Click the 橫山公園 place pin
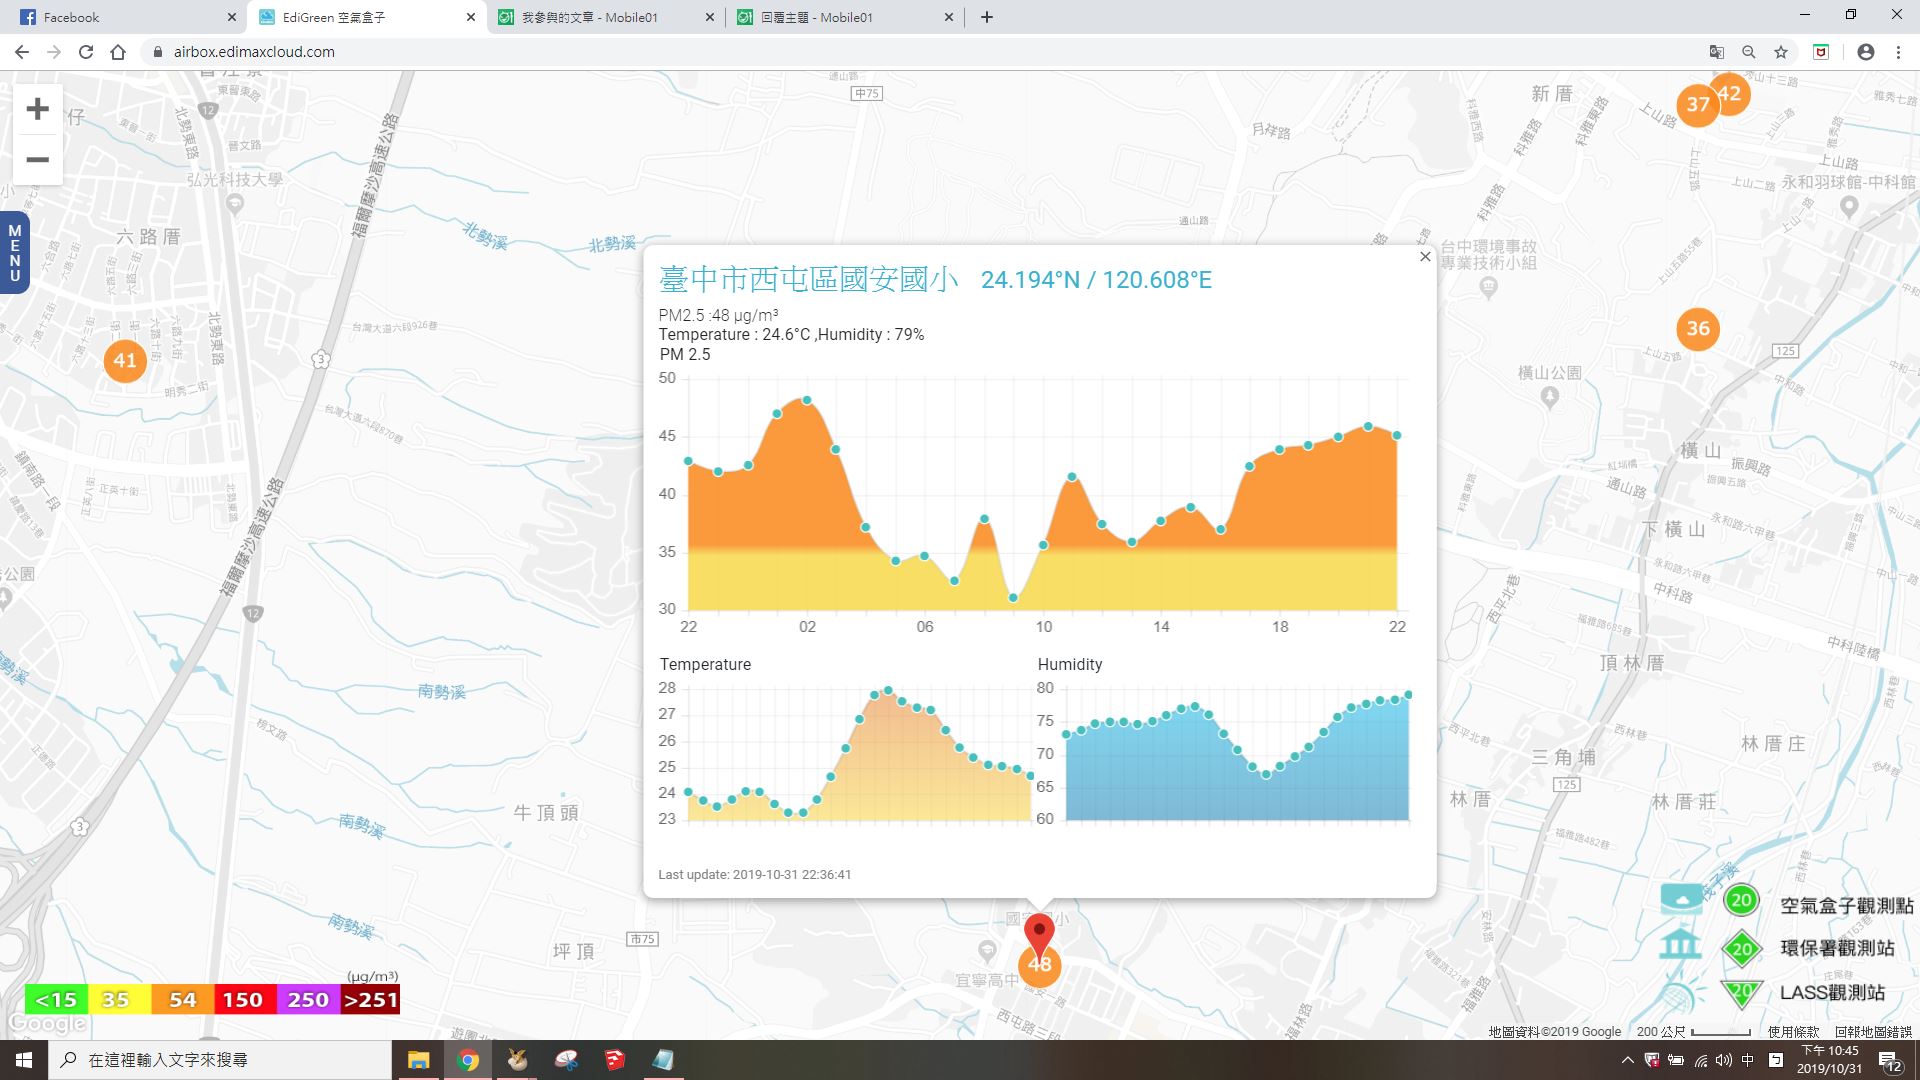Viewport: 1920px width, 1080px height. click(1550, 397)
